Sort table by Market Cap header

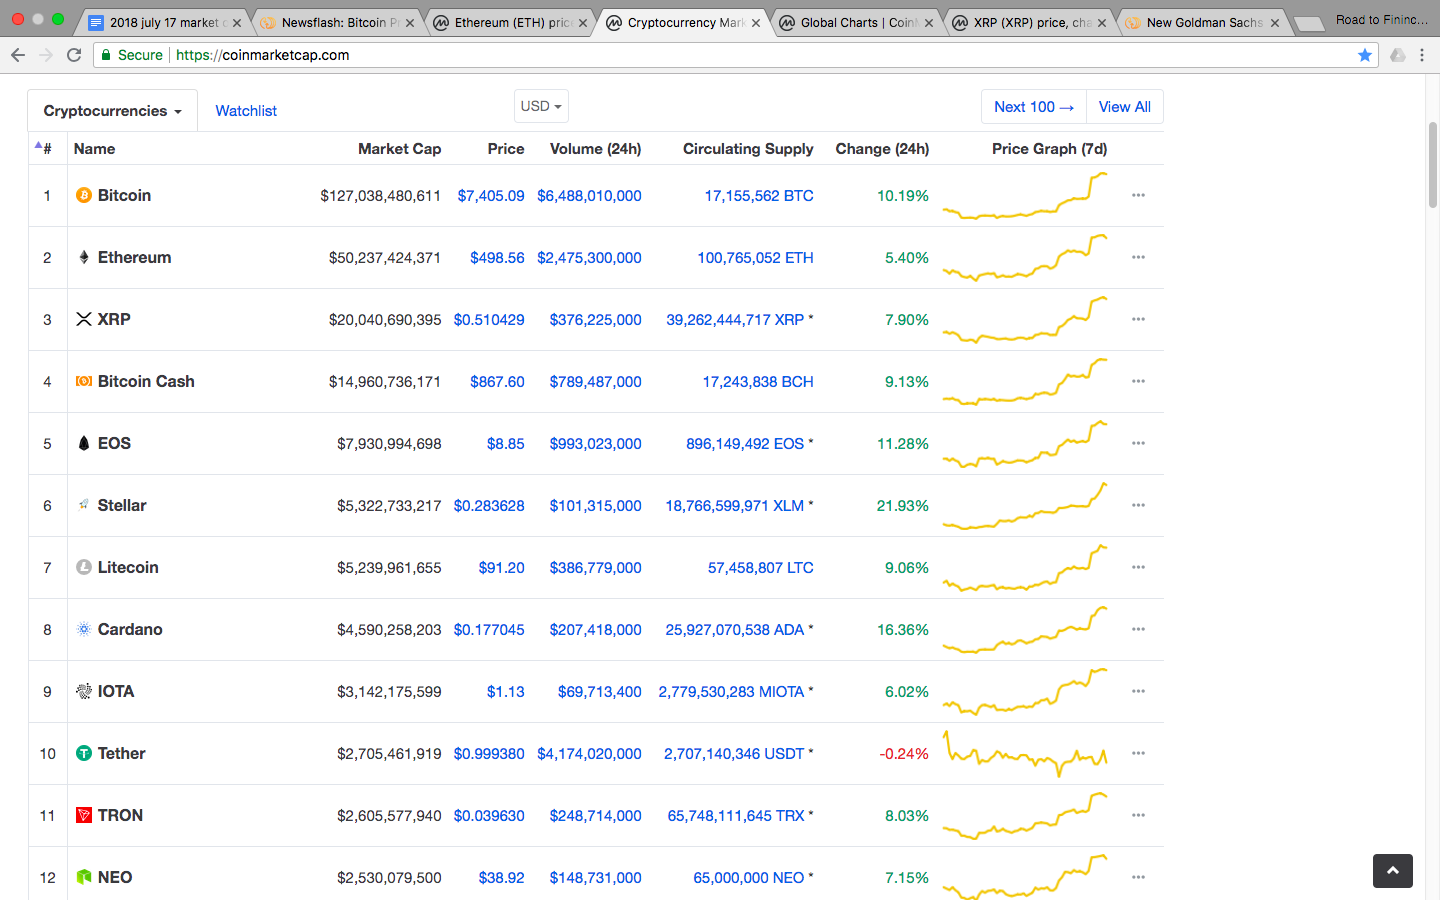399,148
